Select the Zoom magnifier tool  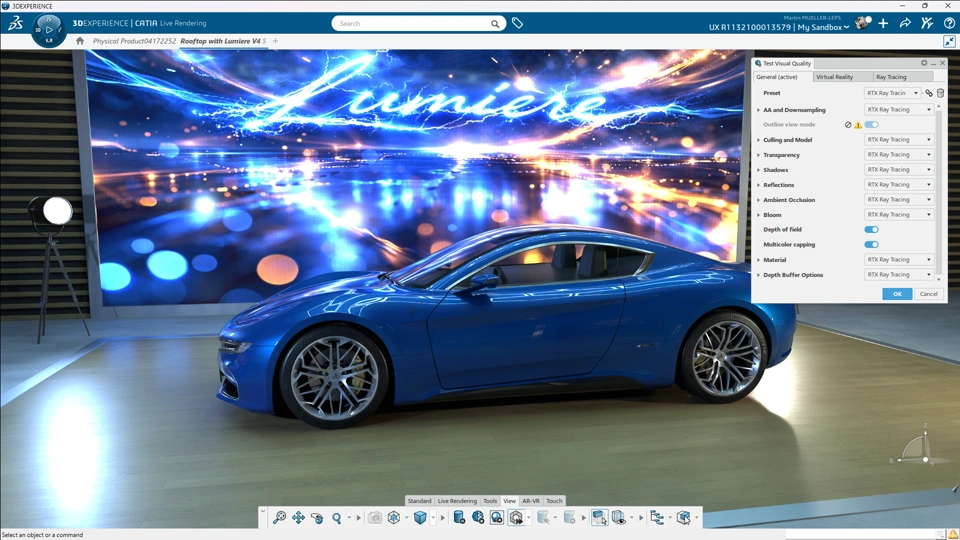pyautogui.click(x=336, y=518)
